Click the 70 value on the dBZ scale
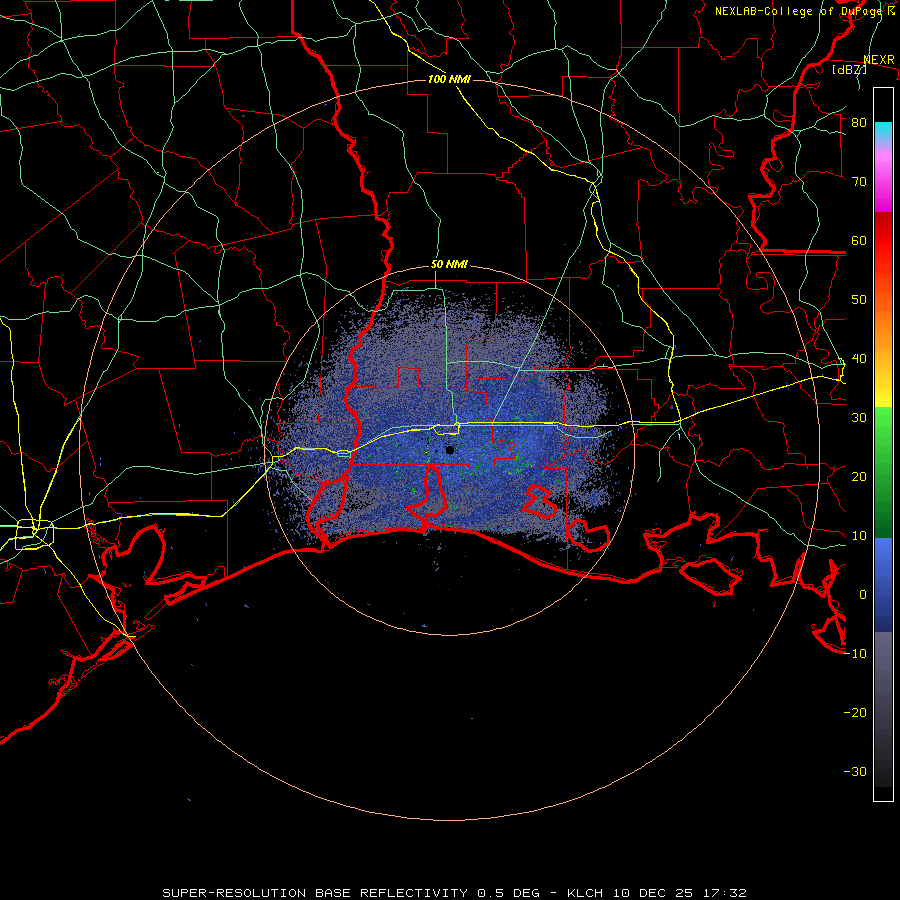The width and height of the screenshot is (900, 900). coord(859,181)
